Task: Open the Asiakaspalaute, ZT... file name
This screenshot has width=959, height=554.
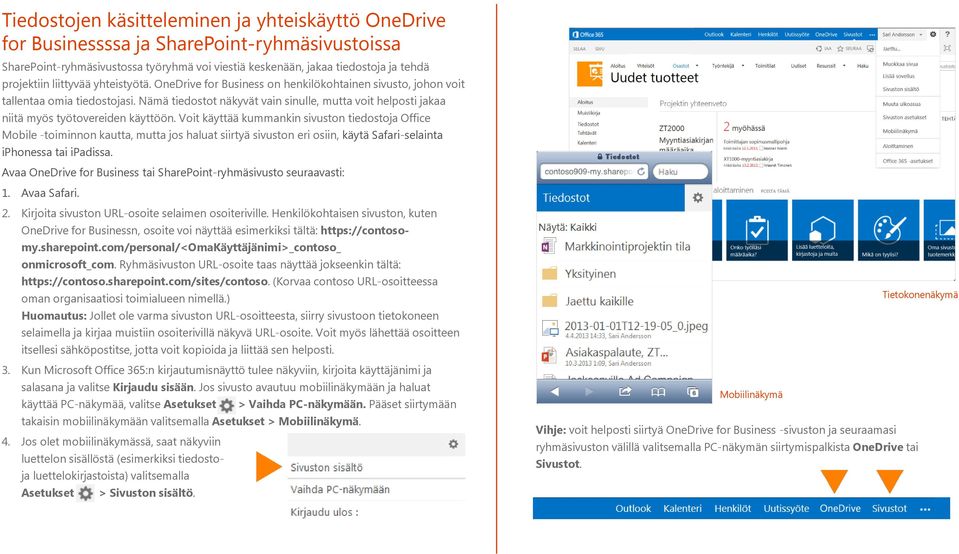Action: coord(616,353)
